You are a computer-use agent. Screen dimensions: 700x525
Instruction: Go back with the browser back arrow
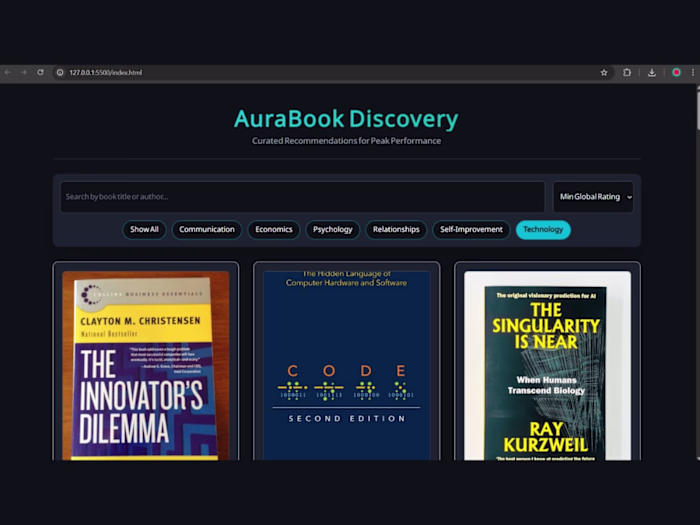(8, 72)
